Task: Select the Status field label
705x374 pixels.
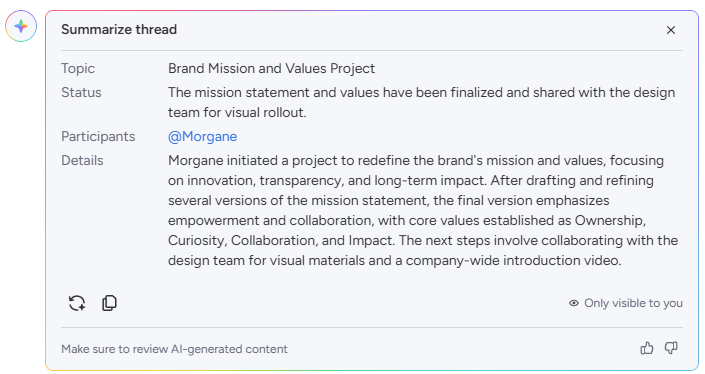Action: point(81,92)
